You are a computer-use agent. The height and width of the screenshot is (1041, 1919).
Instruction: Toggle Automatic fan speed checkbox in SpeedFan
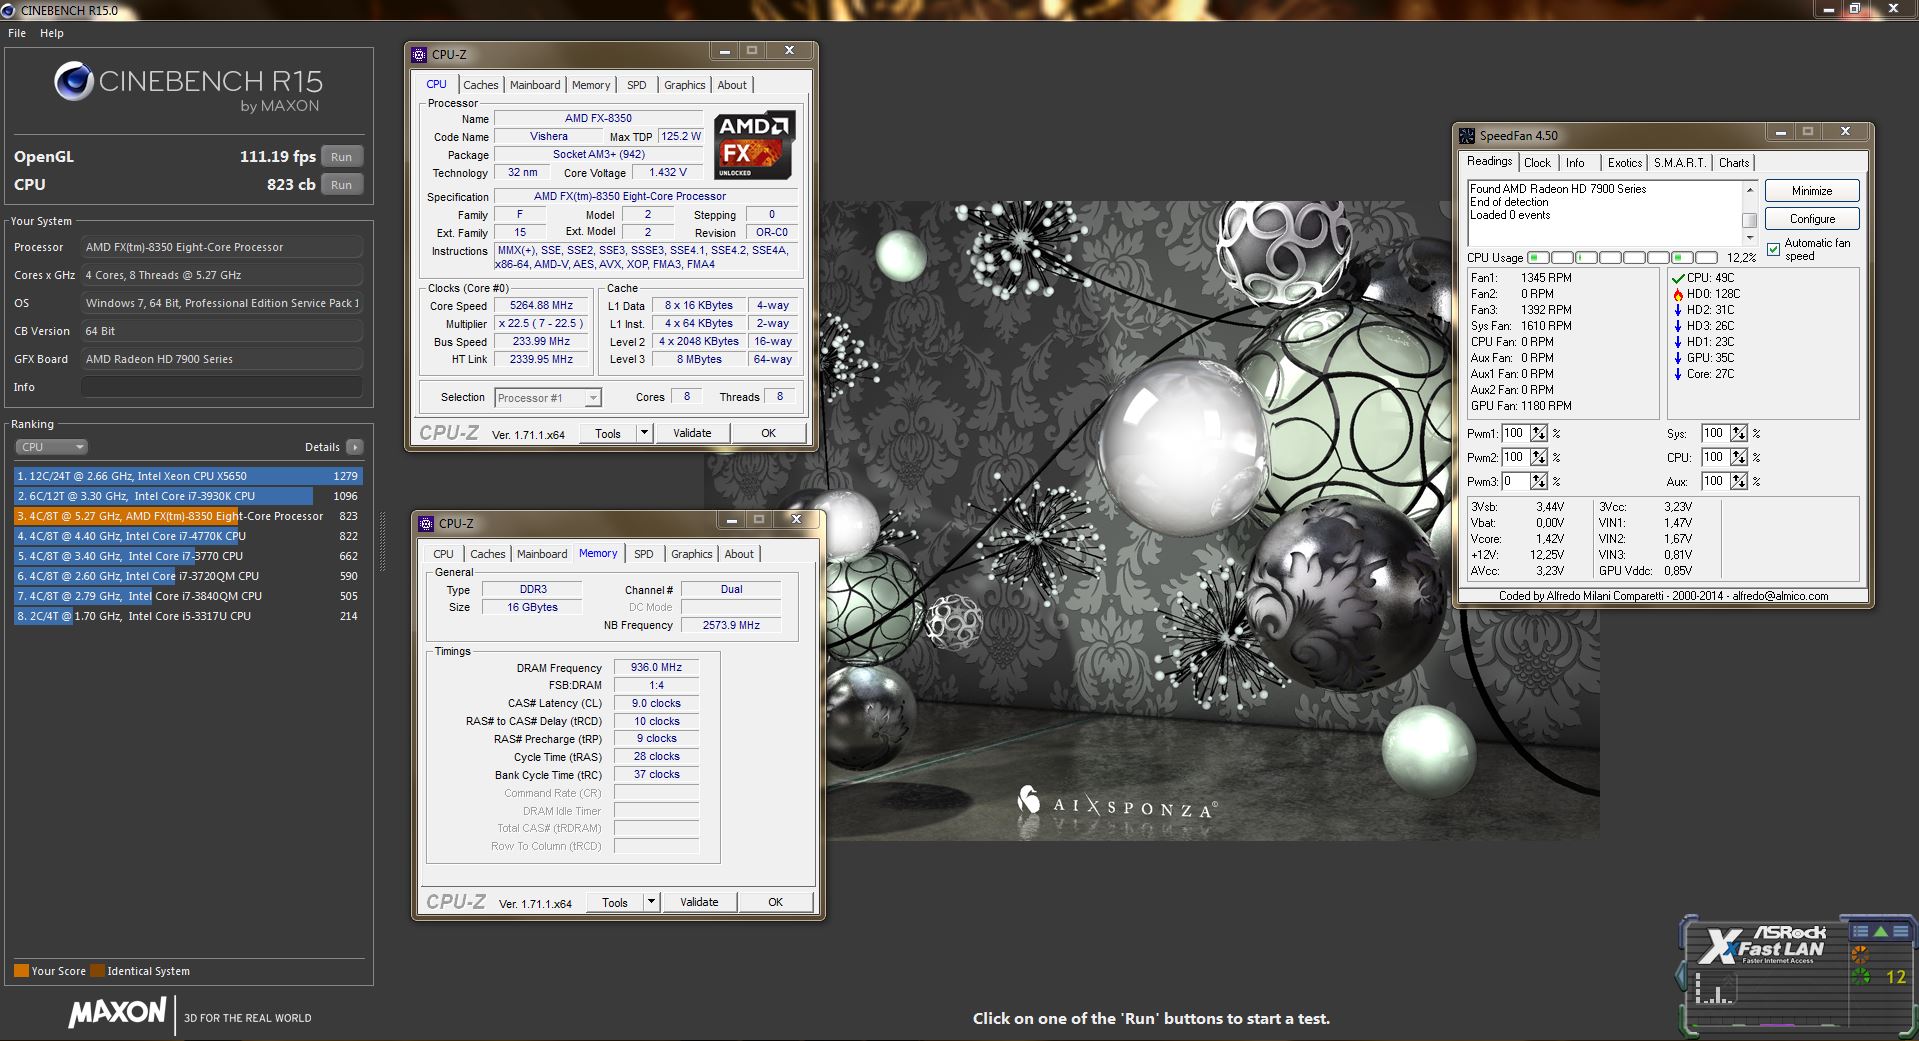[x=1773, y=249]
